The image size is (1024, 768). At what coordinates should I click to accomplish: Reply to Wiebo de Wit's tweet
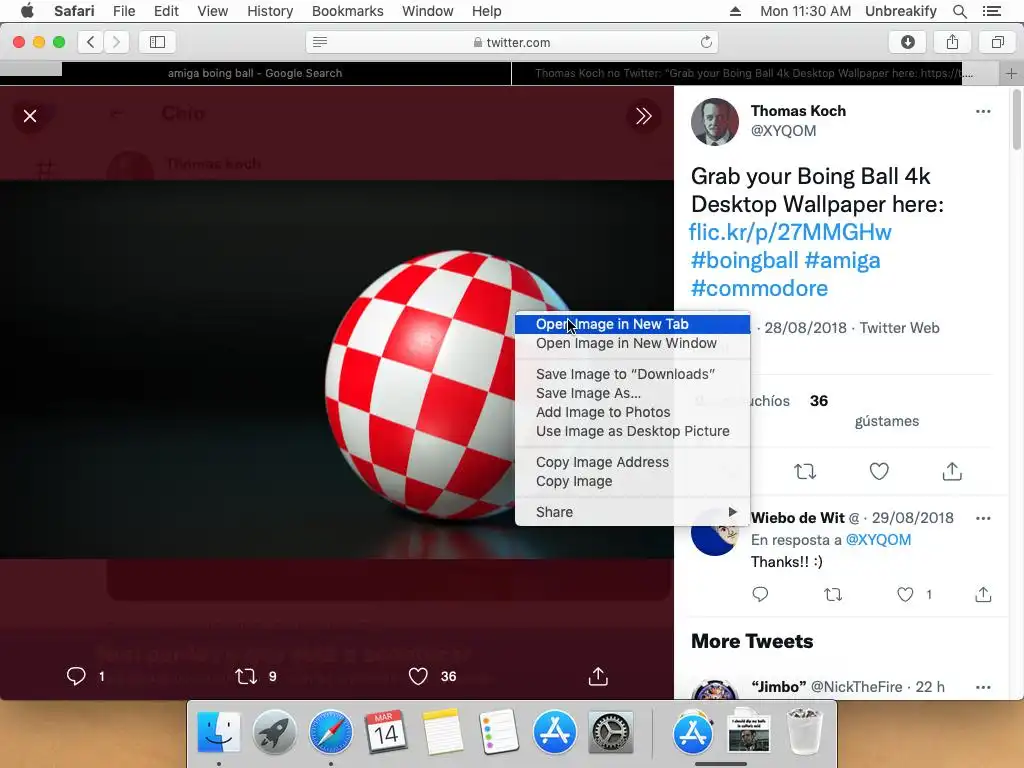[760, 594]
